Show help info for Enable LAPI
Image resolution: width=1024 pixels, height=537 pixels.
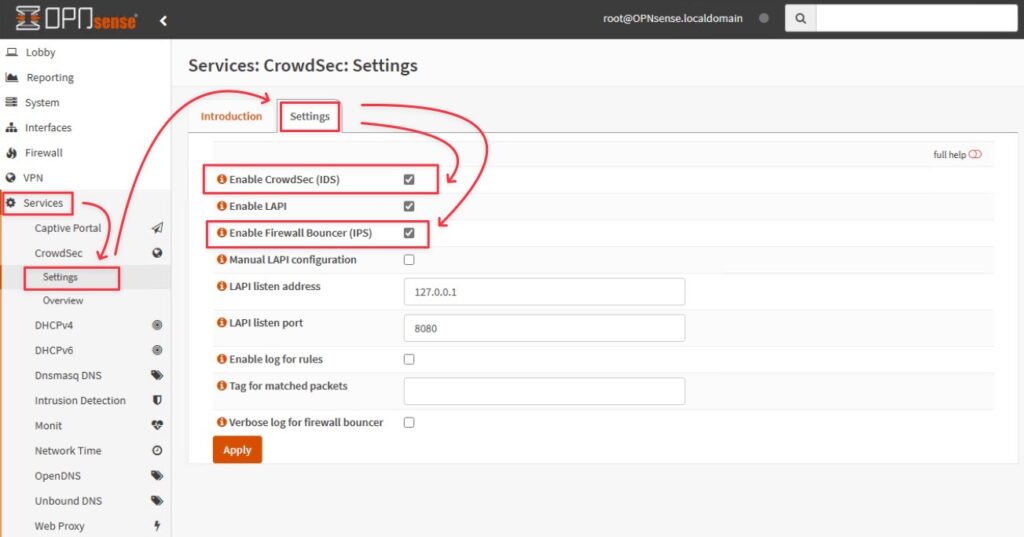pos(221,206)
